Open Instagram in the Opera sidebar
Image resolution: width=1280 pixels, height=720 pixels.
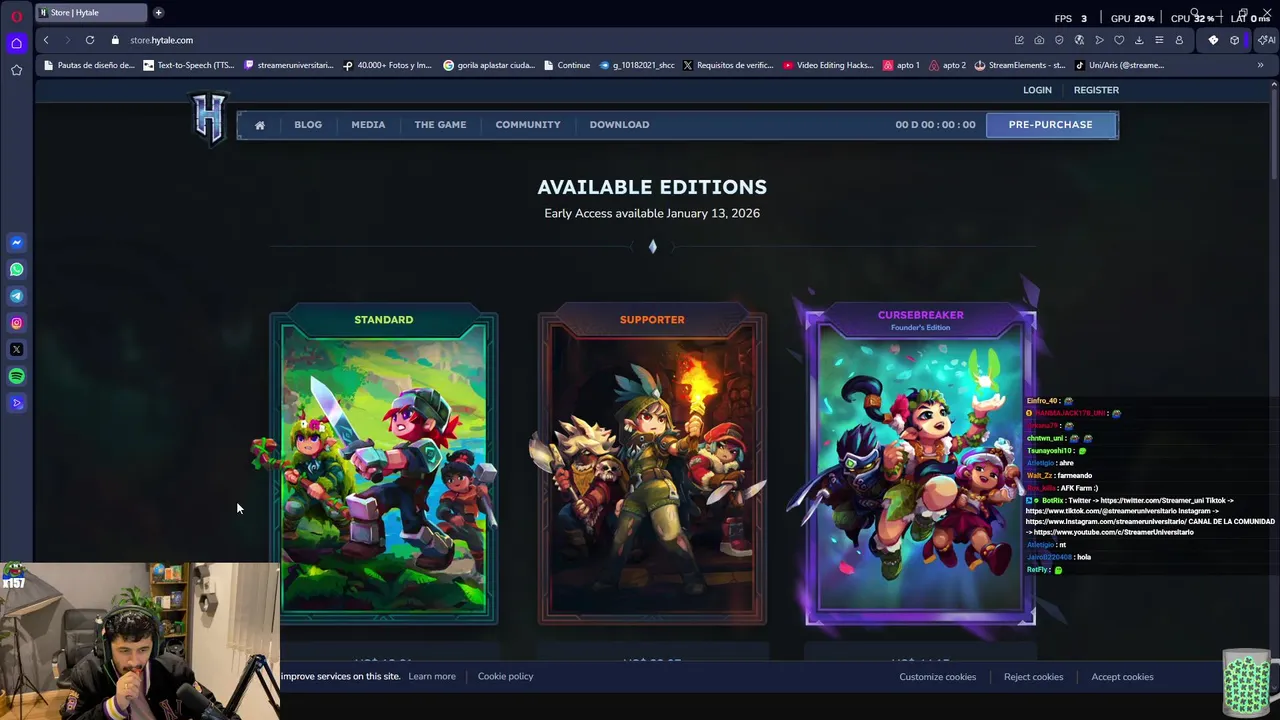[x=16, y=323]
